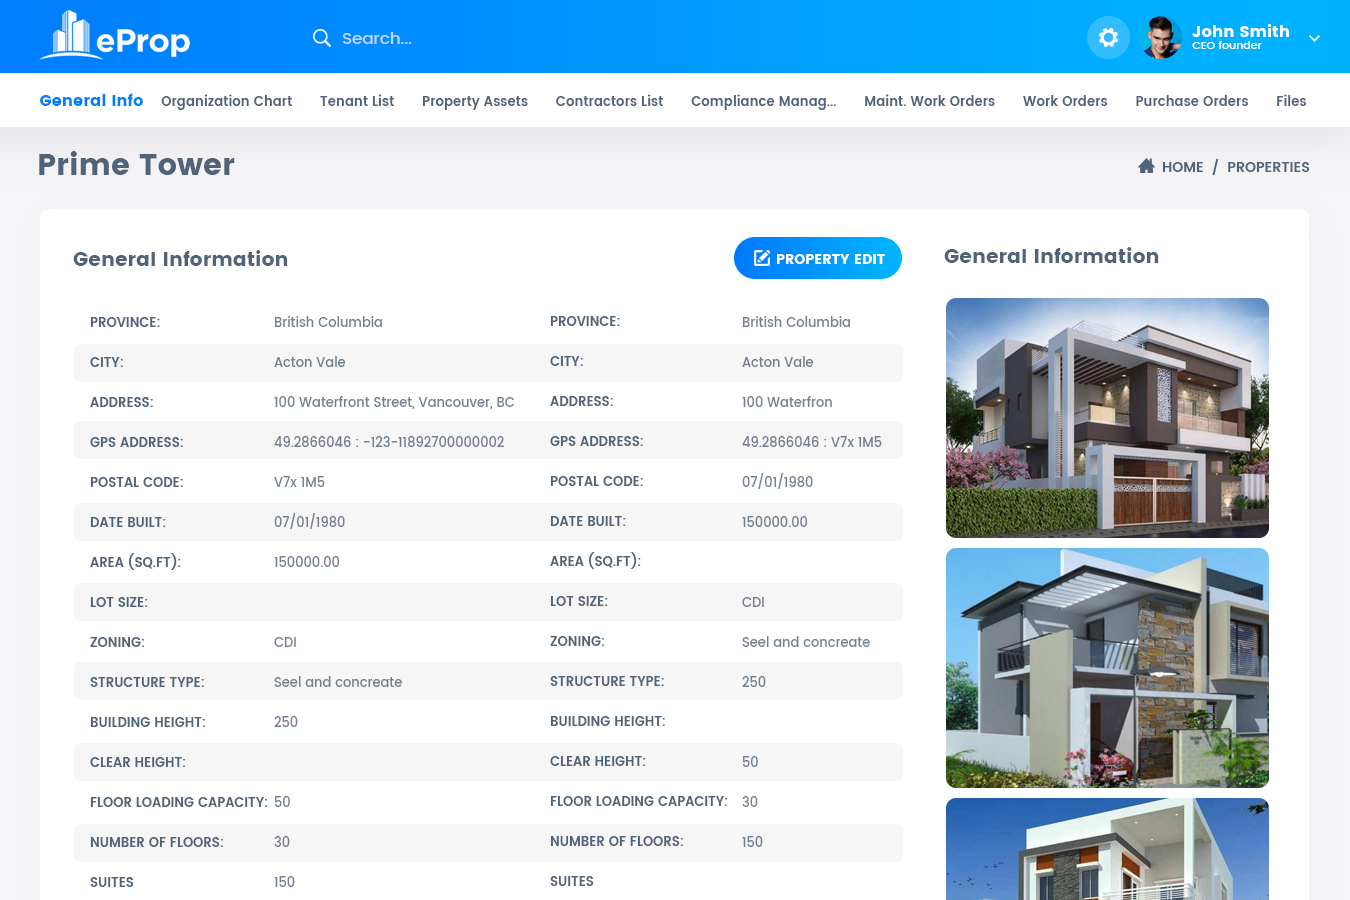The width and height of the screenshot is (1350, 900).
Task: Expand the John Smith user menu chevron
Action: pos(1314,39)
